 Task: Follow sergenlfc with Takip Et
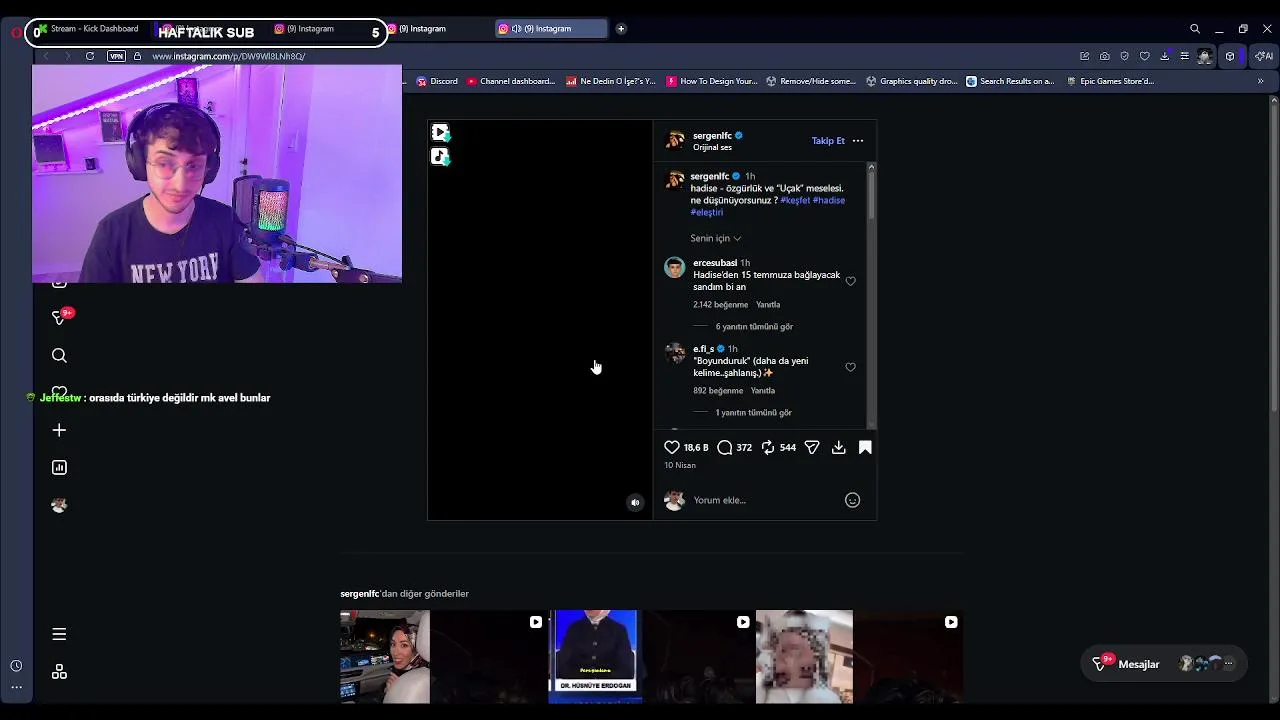click(x=828, y=141)
